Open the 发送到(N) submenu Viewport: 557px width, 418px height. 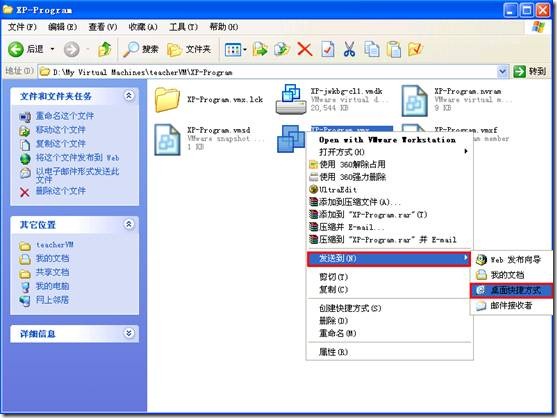(x=389, y=259)
